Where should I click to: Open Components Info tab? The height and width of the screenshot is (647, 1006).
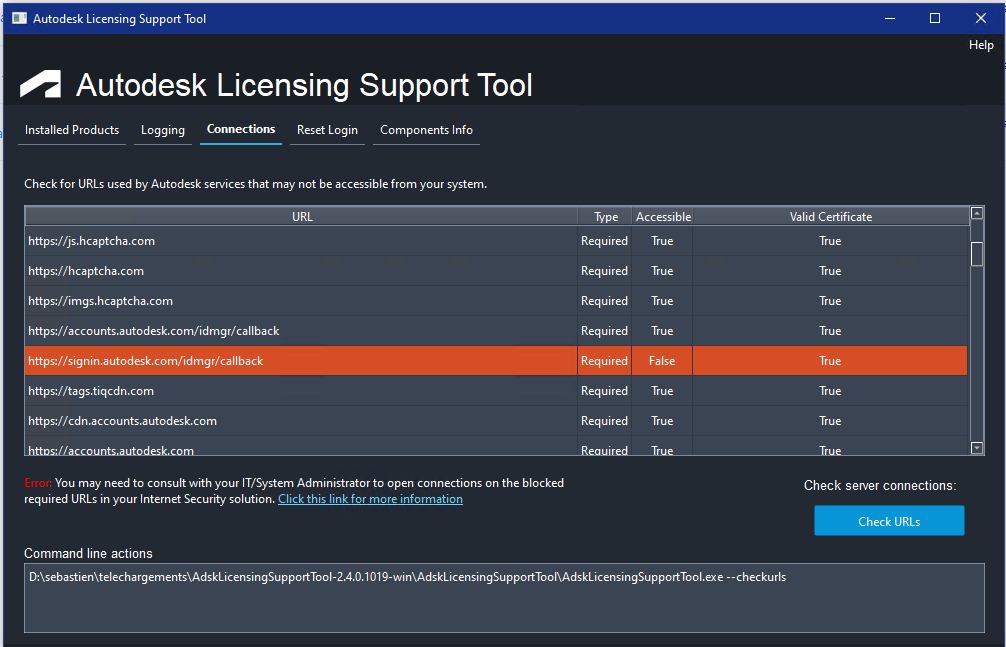(426, 130)
